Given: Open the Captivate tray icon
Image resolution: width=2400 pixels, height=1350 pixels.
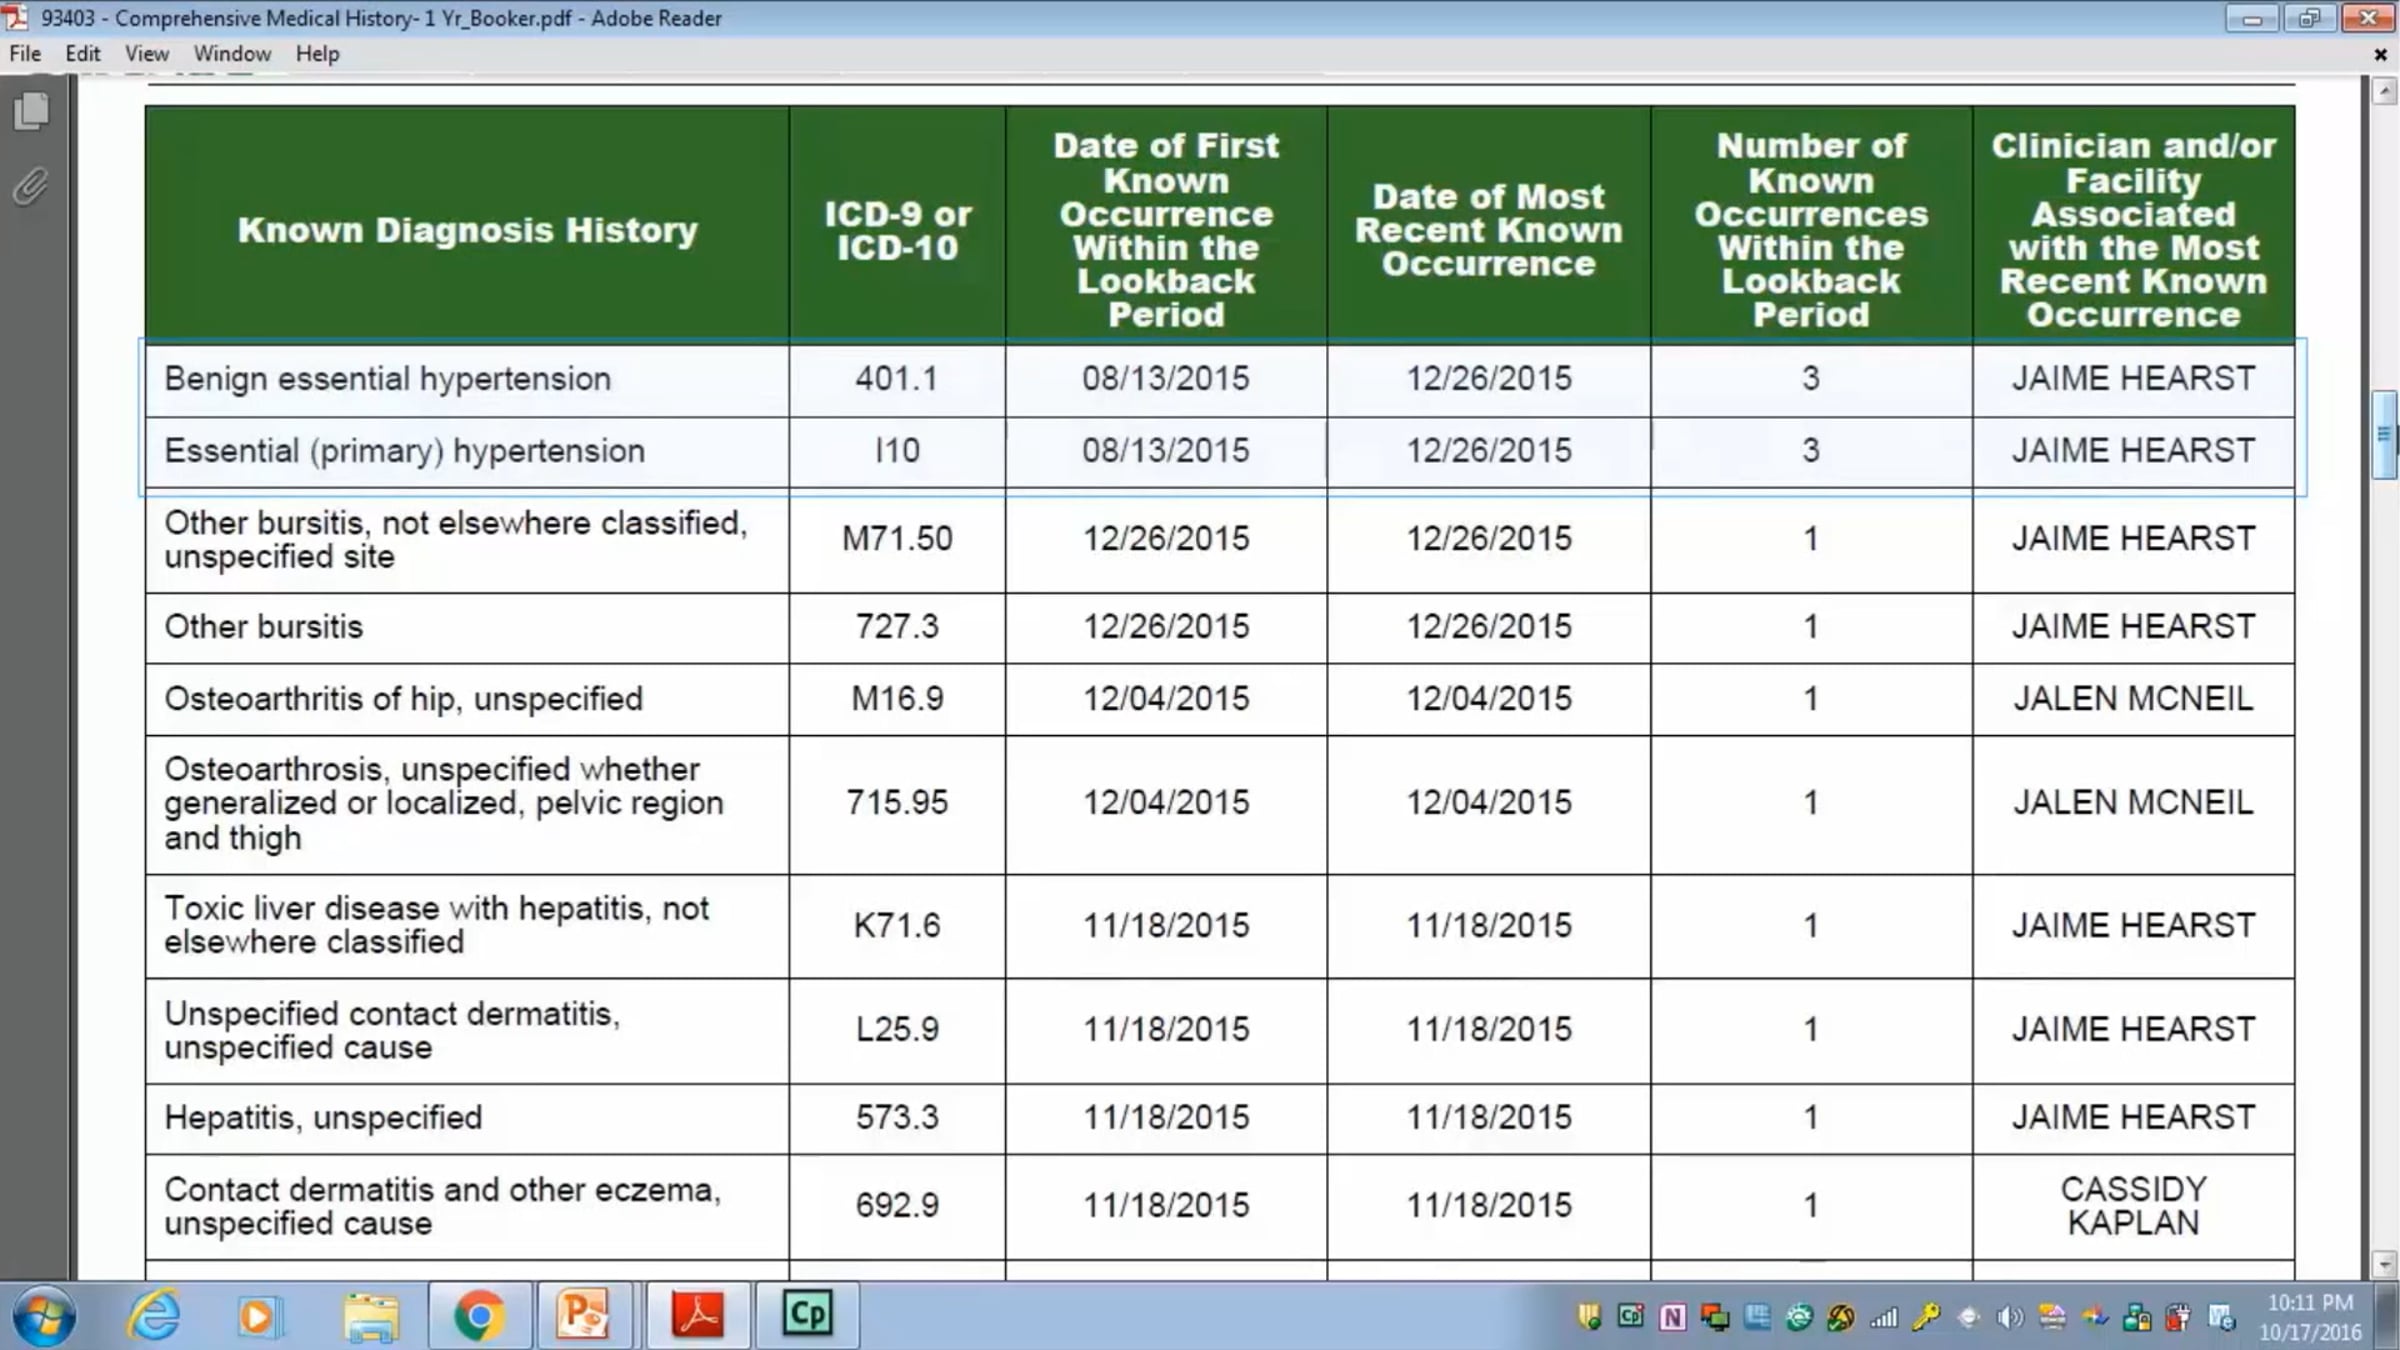Looking at the screenshot, I should 1630,1317.
